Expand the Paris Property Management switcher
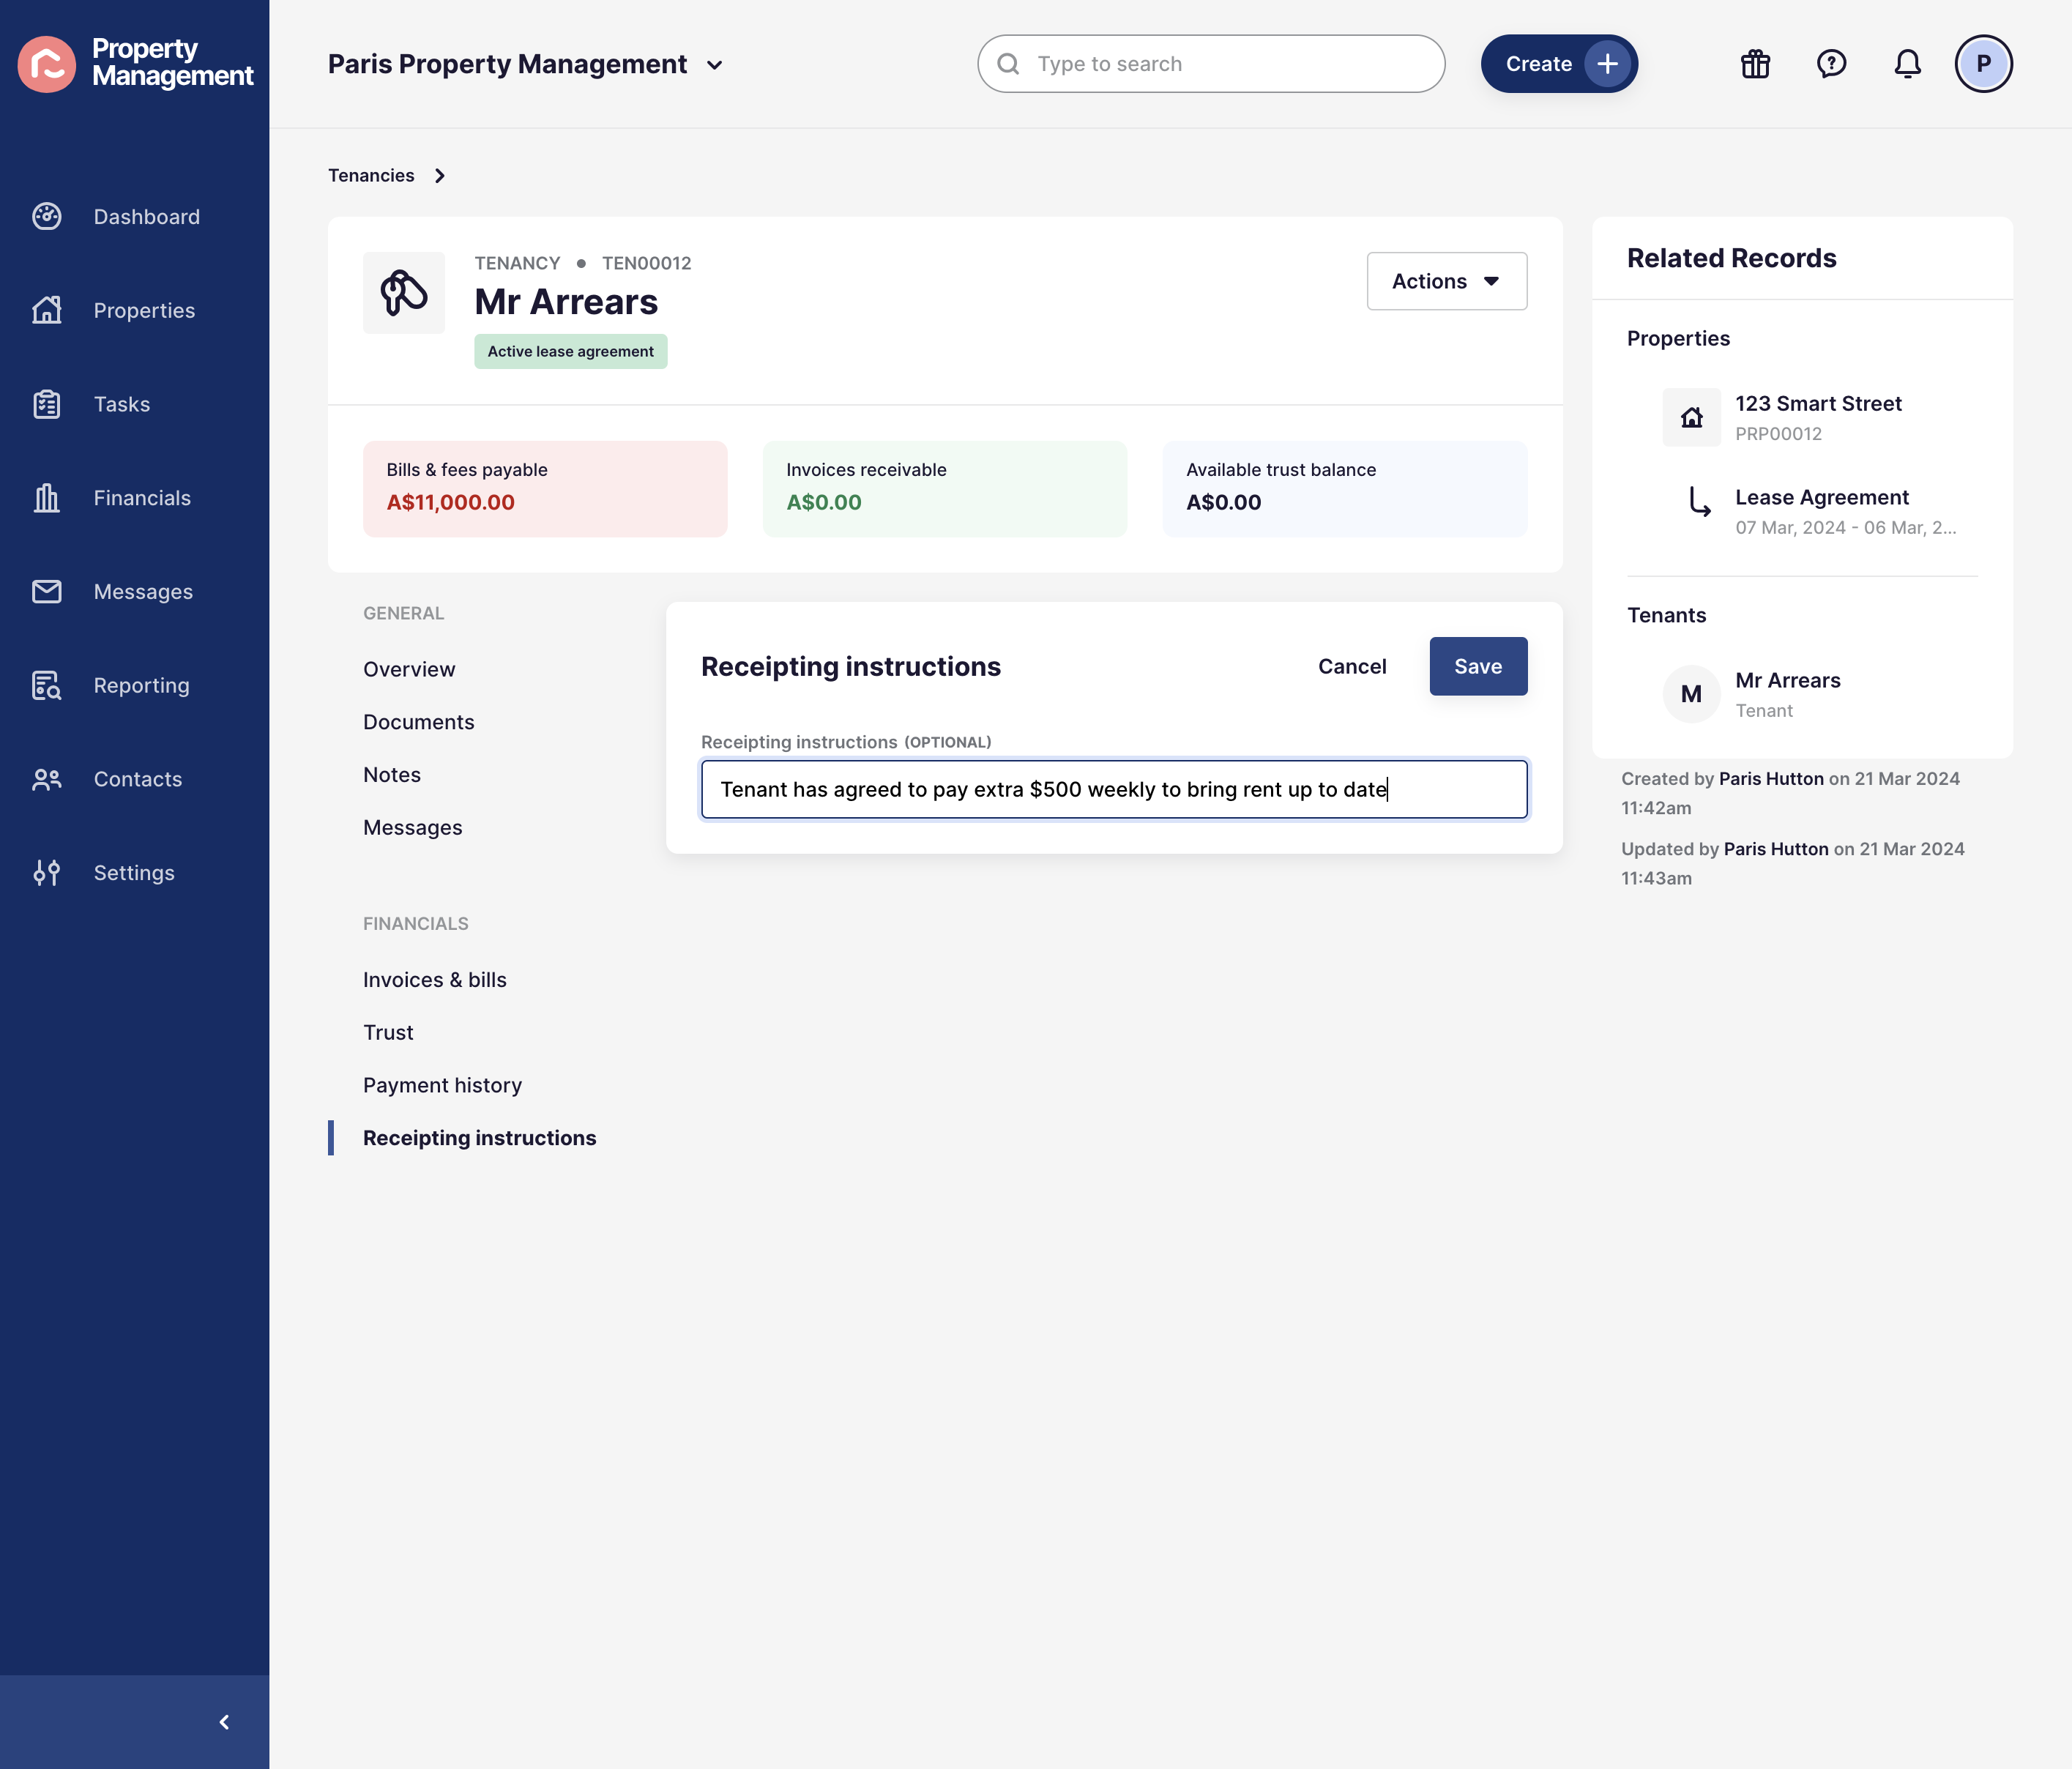The height and width of the screenshot is (1769, 2072). click(526, 64)
